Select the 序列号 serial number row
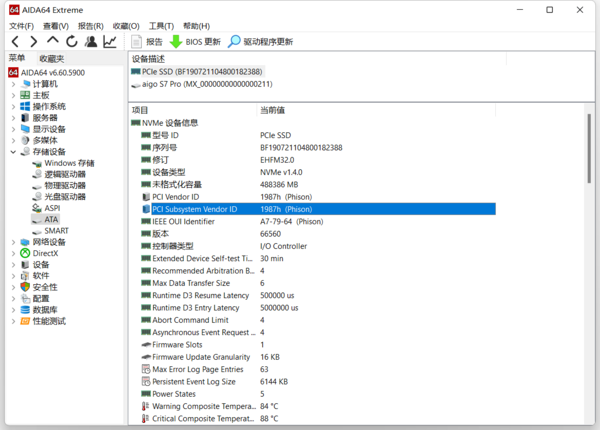This screenshot has width=600, height=430. coord(318,148)
